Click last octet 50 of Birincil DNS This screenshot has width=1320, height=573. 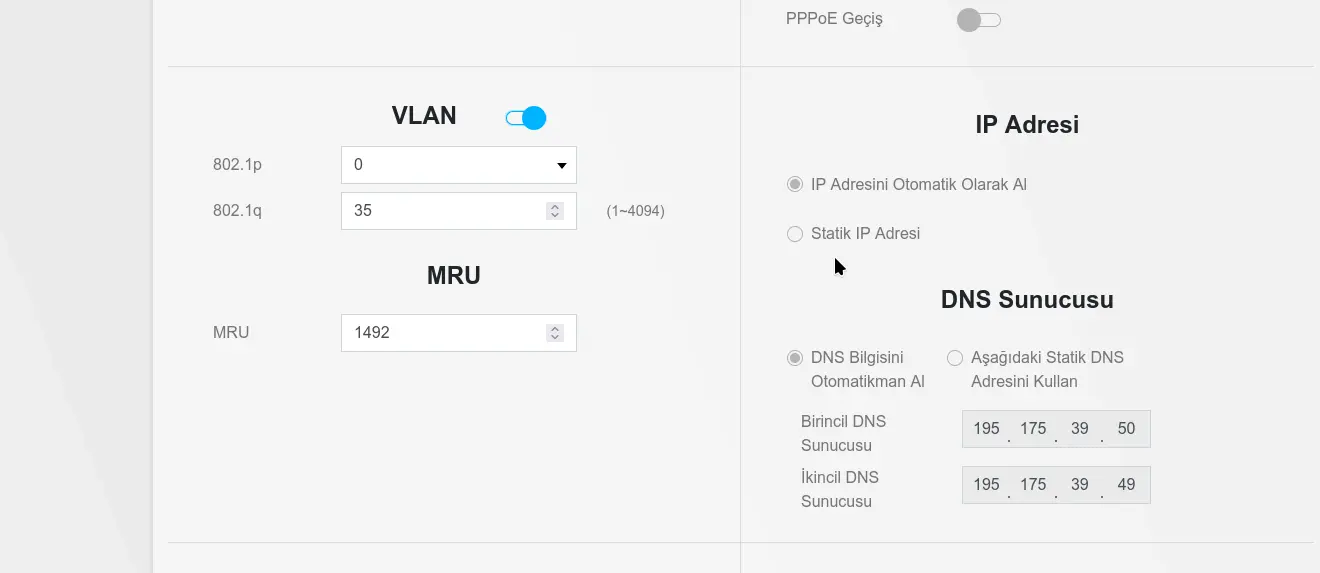tap(1126, 428)
